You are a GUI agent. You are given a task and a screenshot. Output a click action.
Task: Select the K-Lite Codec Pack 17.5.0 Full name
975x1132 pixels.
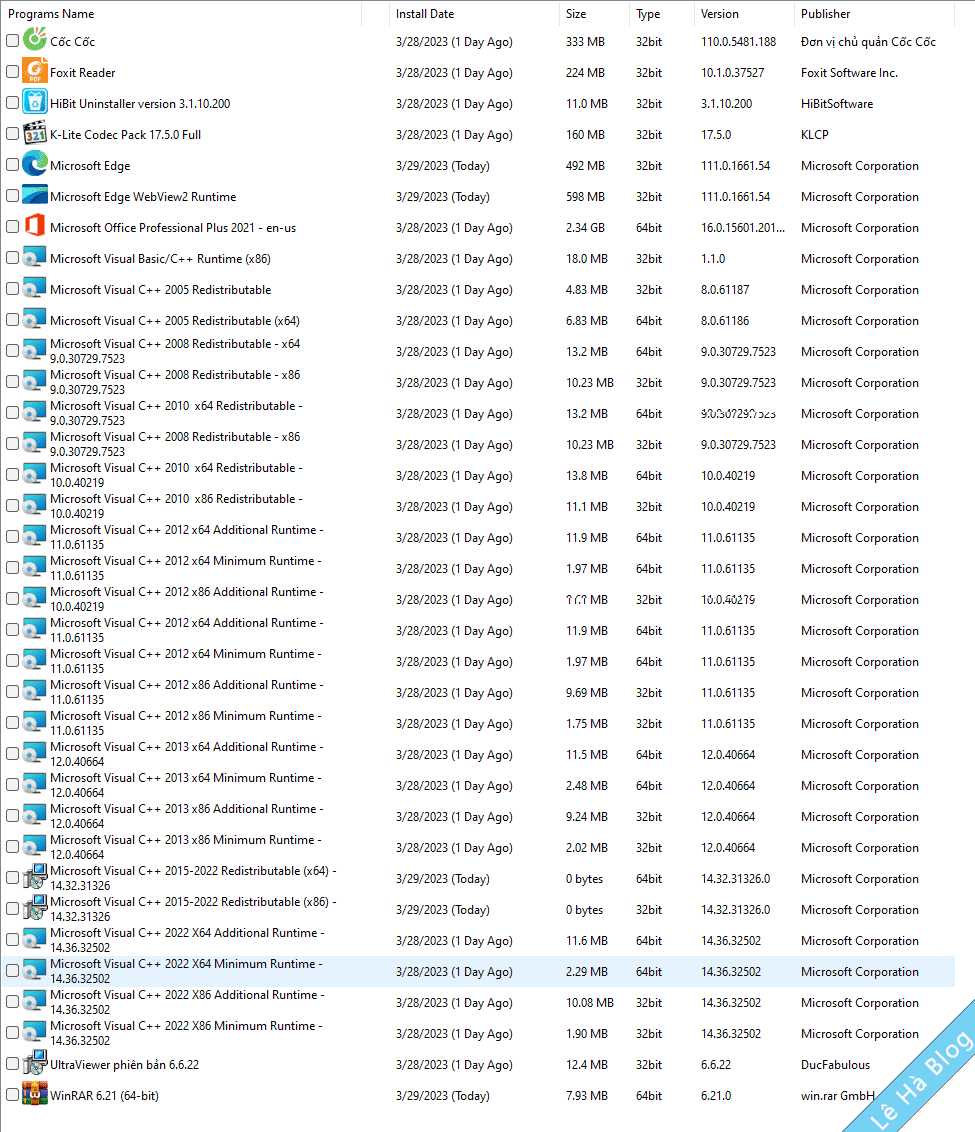126,134
